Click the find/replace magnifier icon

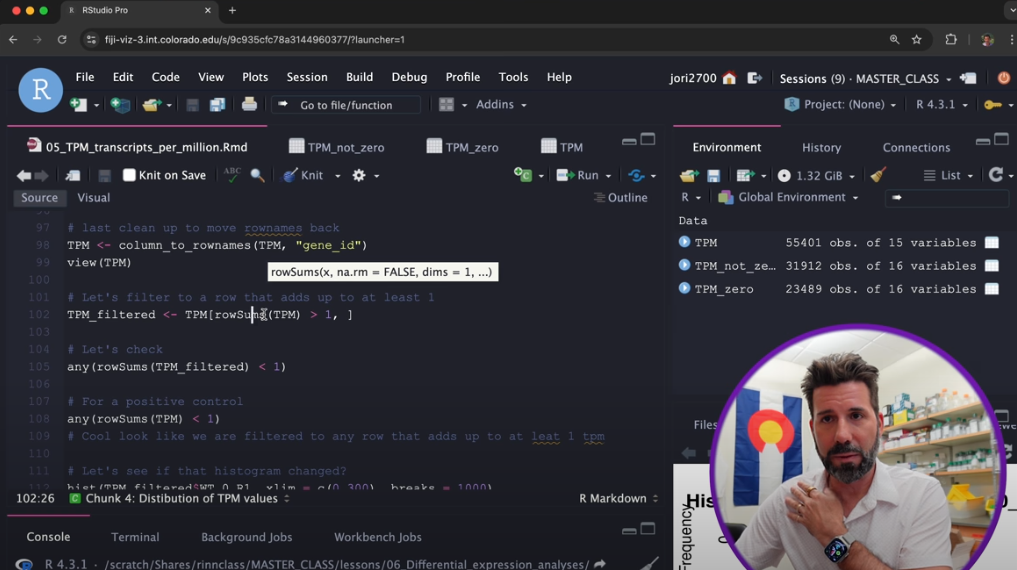257,175
